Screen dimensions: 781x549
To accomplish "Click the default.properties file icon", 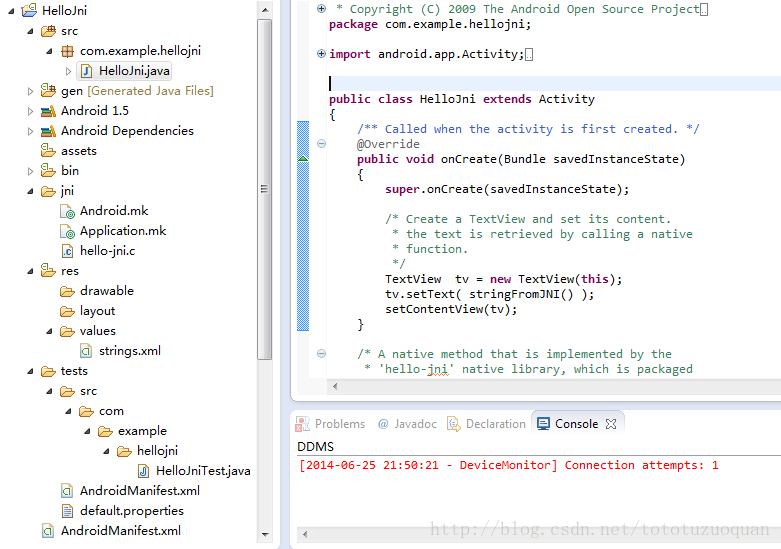I will (67, 511).
